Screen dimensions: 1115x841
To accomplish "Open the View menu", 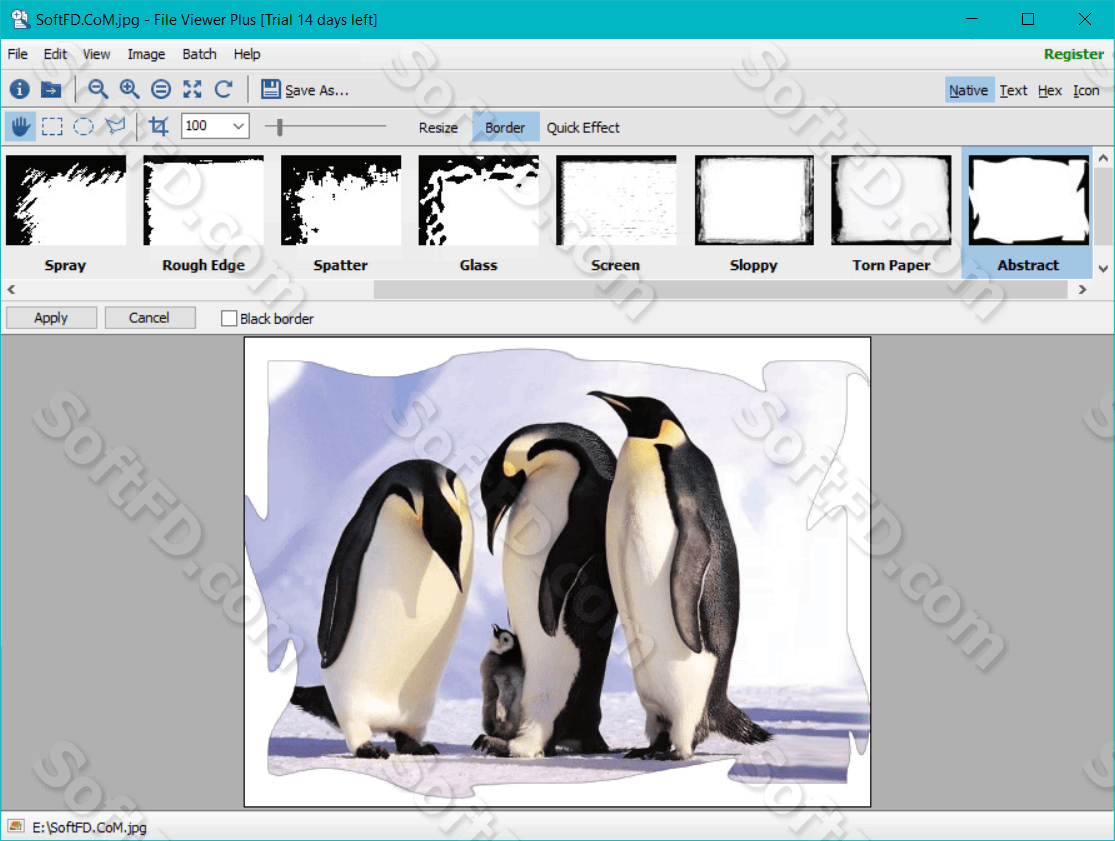I will pos(96,54).
